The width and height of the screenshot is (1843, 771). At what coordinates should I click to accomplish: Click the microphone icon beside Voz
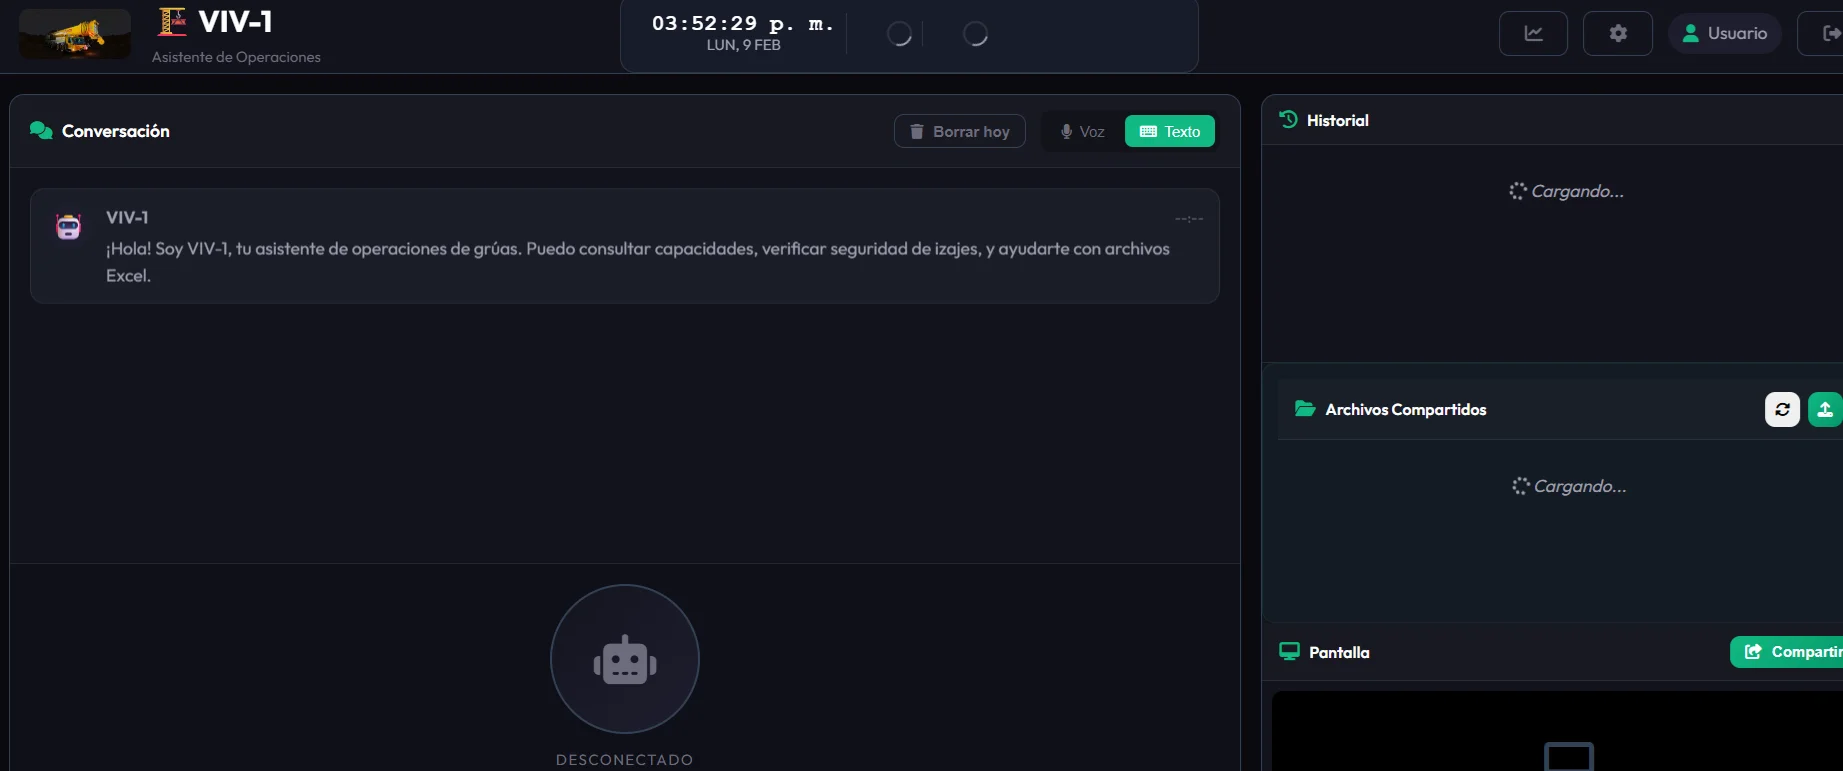coord(1067,132)
